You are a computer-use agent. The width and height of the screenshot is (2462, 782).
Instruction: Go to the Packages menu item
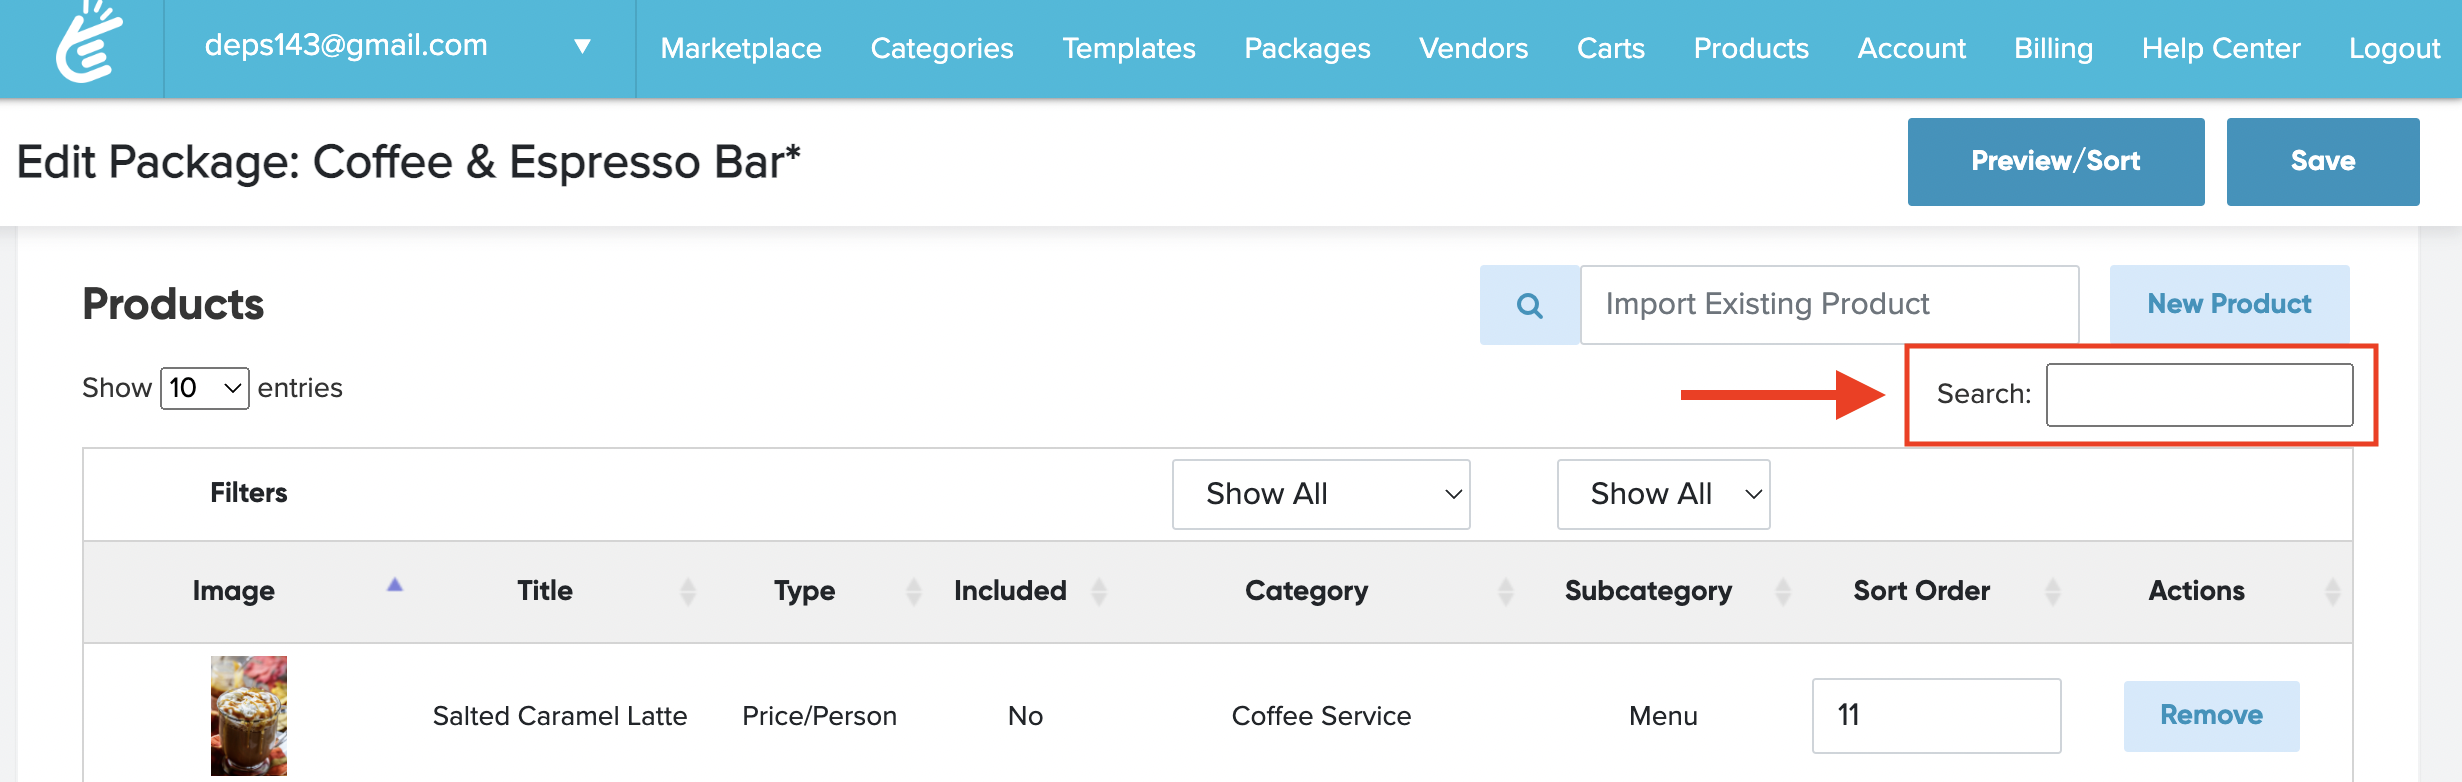click(x=1307, y=48)
